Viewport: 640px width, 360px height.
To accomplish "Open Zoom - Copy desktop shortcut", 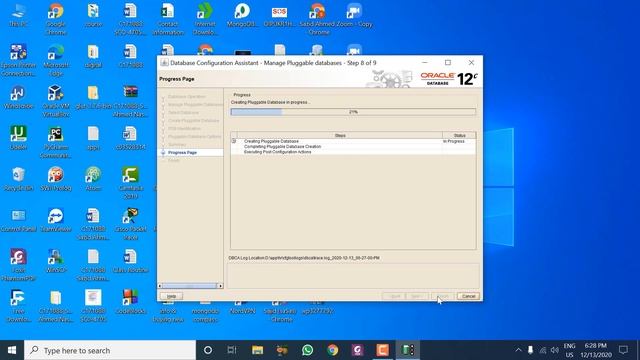I will click(x=354, y=16).
